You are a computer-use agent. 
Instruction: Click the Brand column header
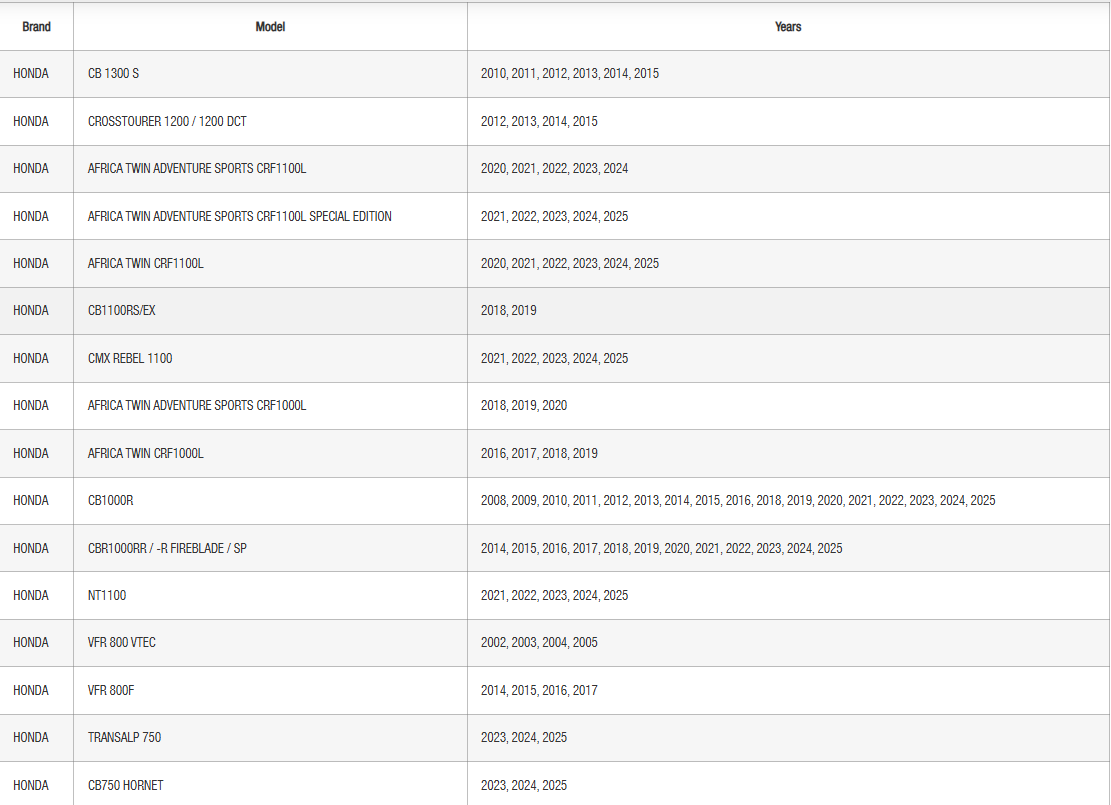click(x=37, y=27)
